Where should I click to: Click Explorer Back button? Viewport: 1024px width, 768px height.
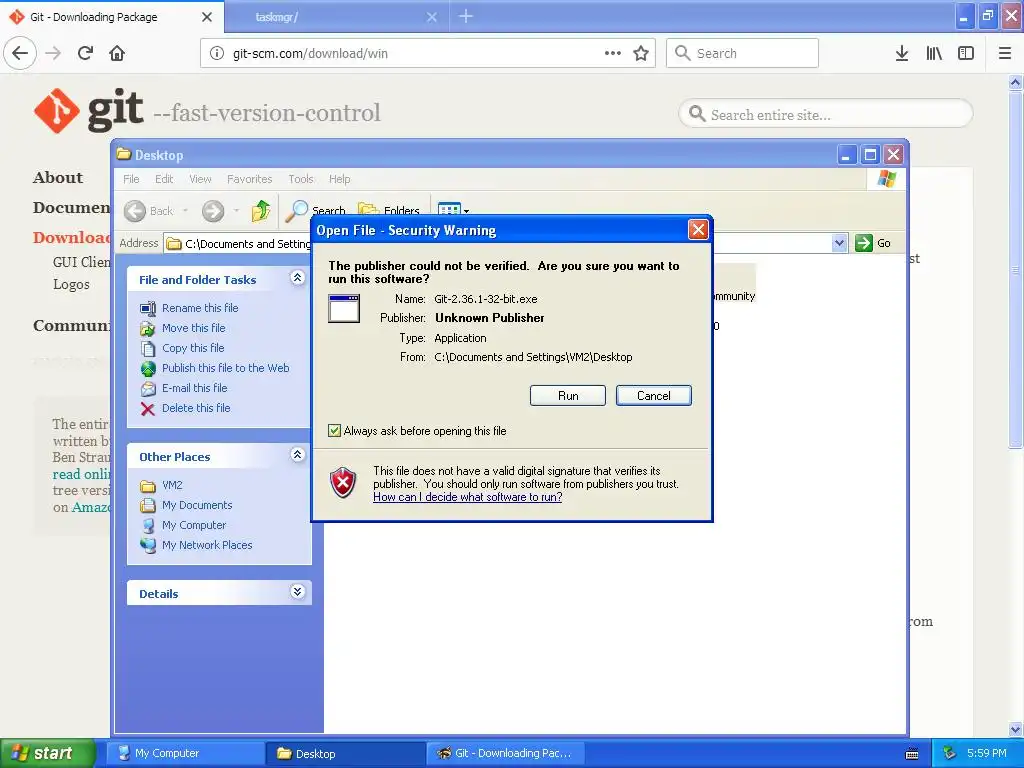click(149, 211)
